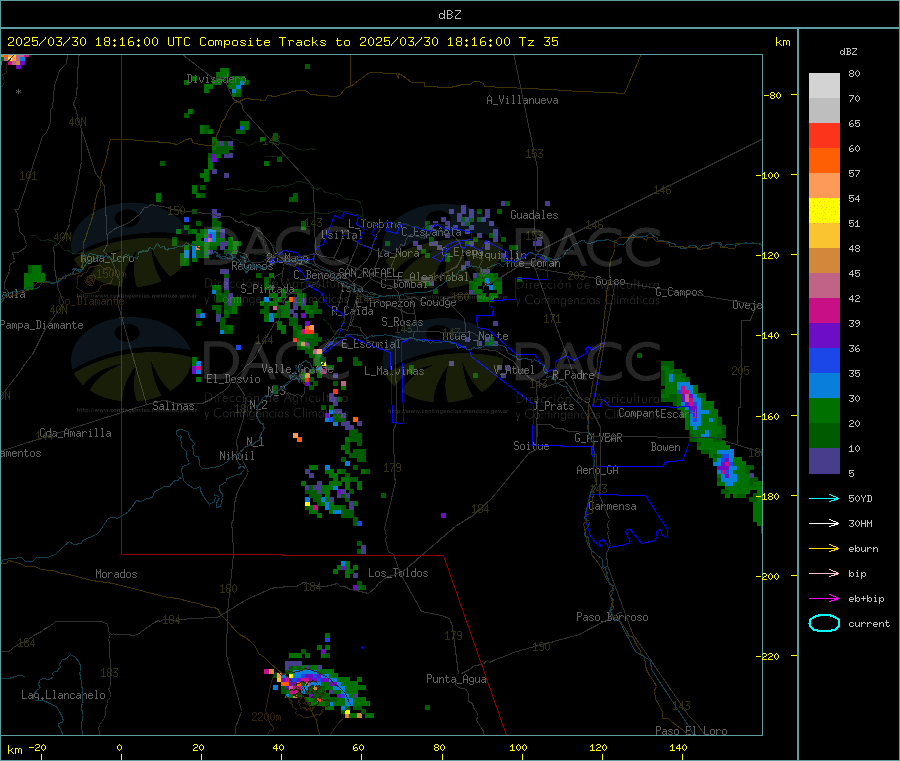Click the Salinas place label
This screenshot has height=761, width=900.
173,406
